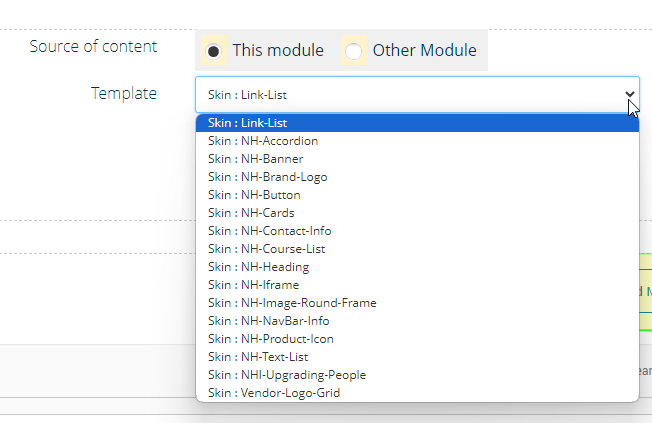Image resolution: width=652 pixels, height=423 pixels.
Task: Select the Other Module radio button
Action: tap(354, 50)
